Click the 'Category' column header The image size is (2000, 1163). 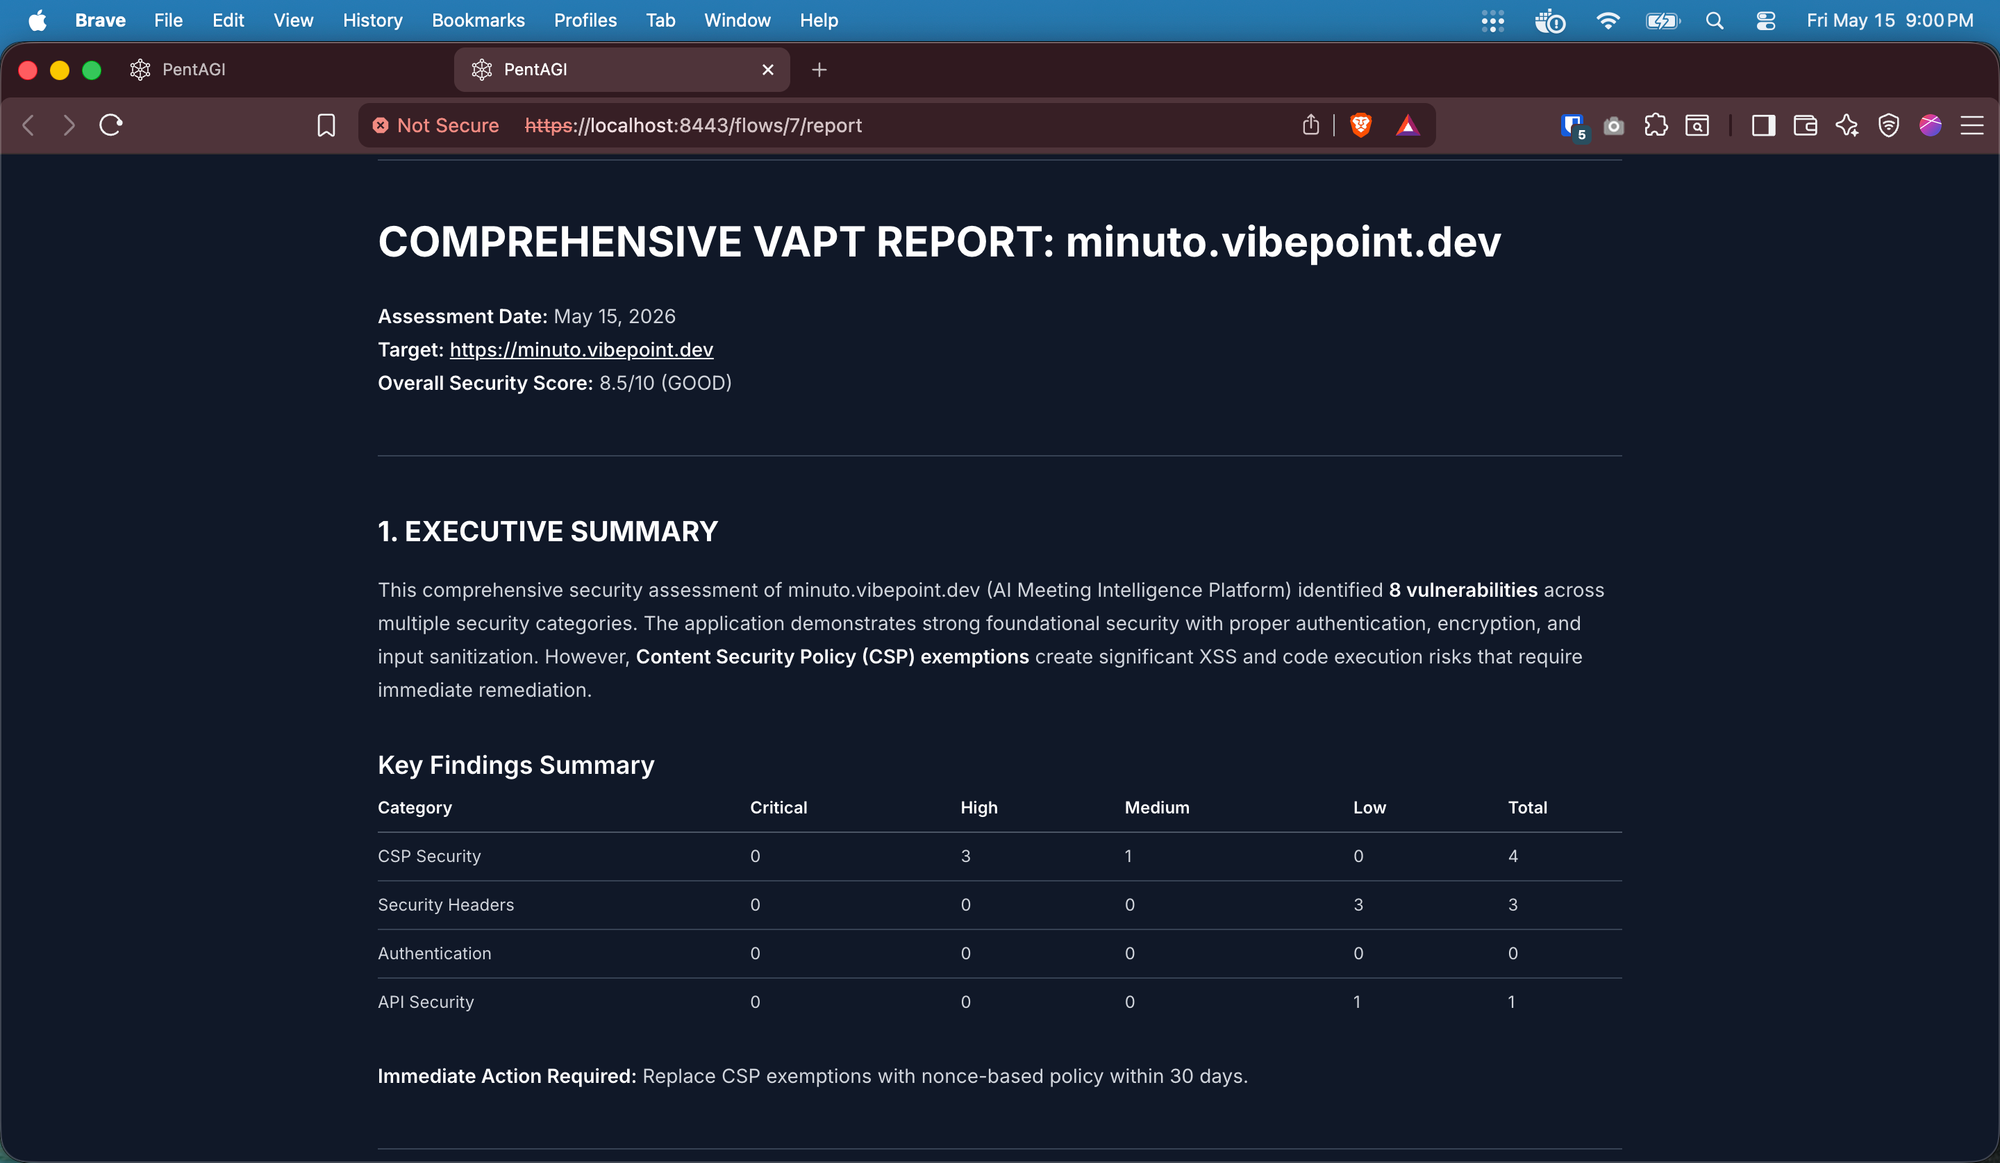415,808
